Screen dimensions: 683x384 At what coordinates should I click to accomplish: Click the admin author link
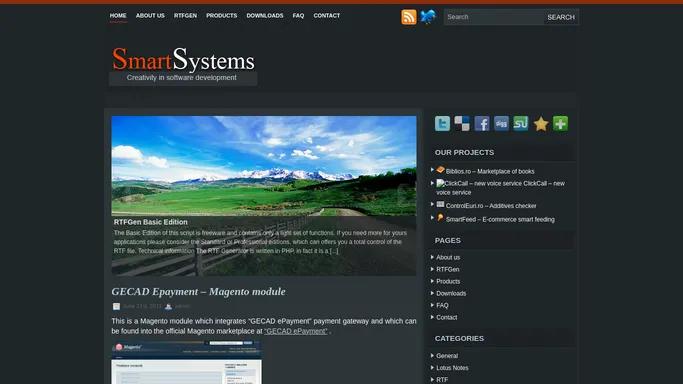click(183, 307)
